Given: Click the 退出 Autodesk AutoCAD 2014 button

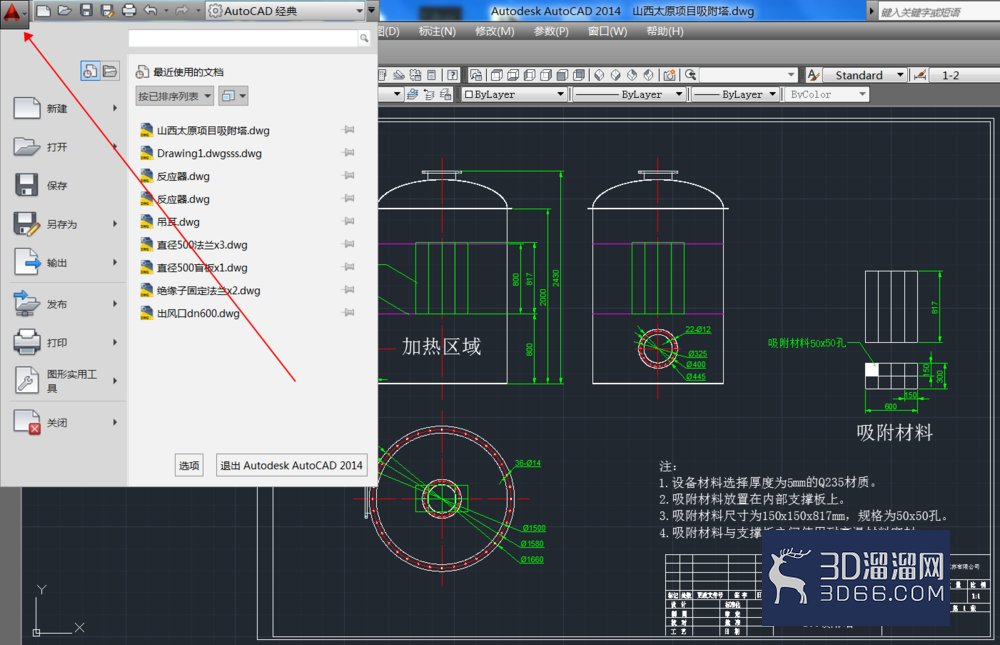Looking at the screenshot, I should [x=291, y=465].
